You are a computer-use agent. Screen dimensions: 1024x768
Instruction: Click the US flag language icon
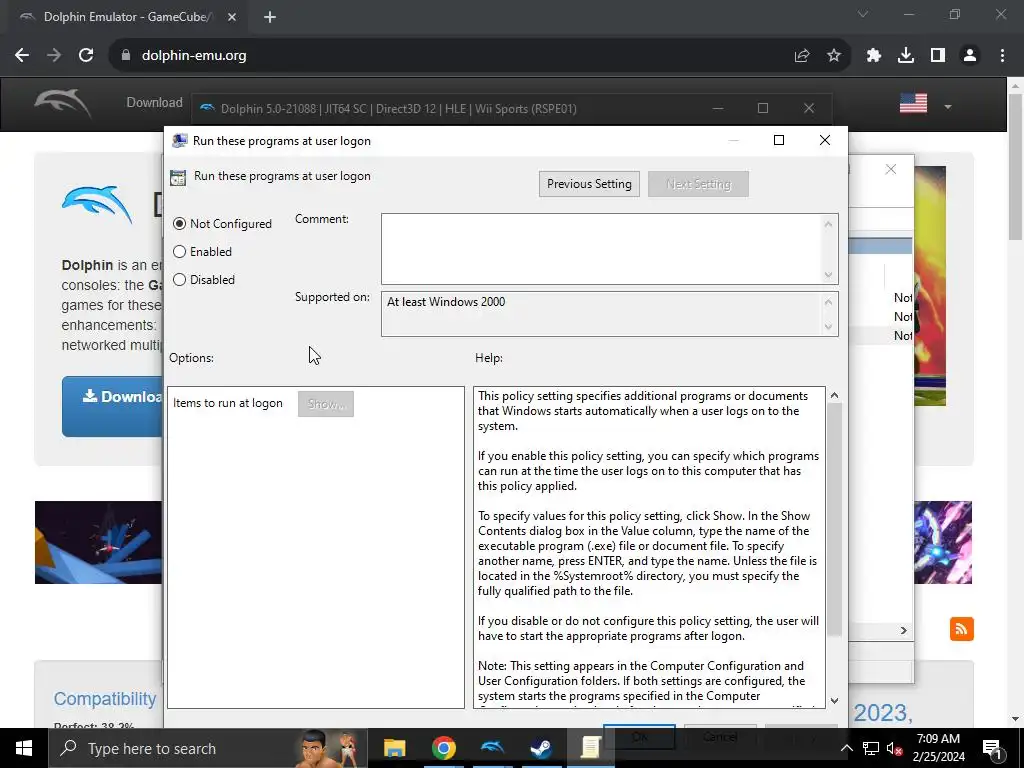pos(913,103)
